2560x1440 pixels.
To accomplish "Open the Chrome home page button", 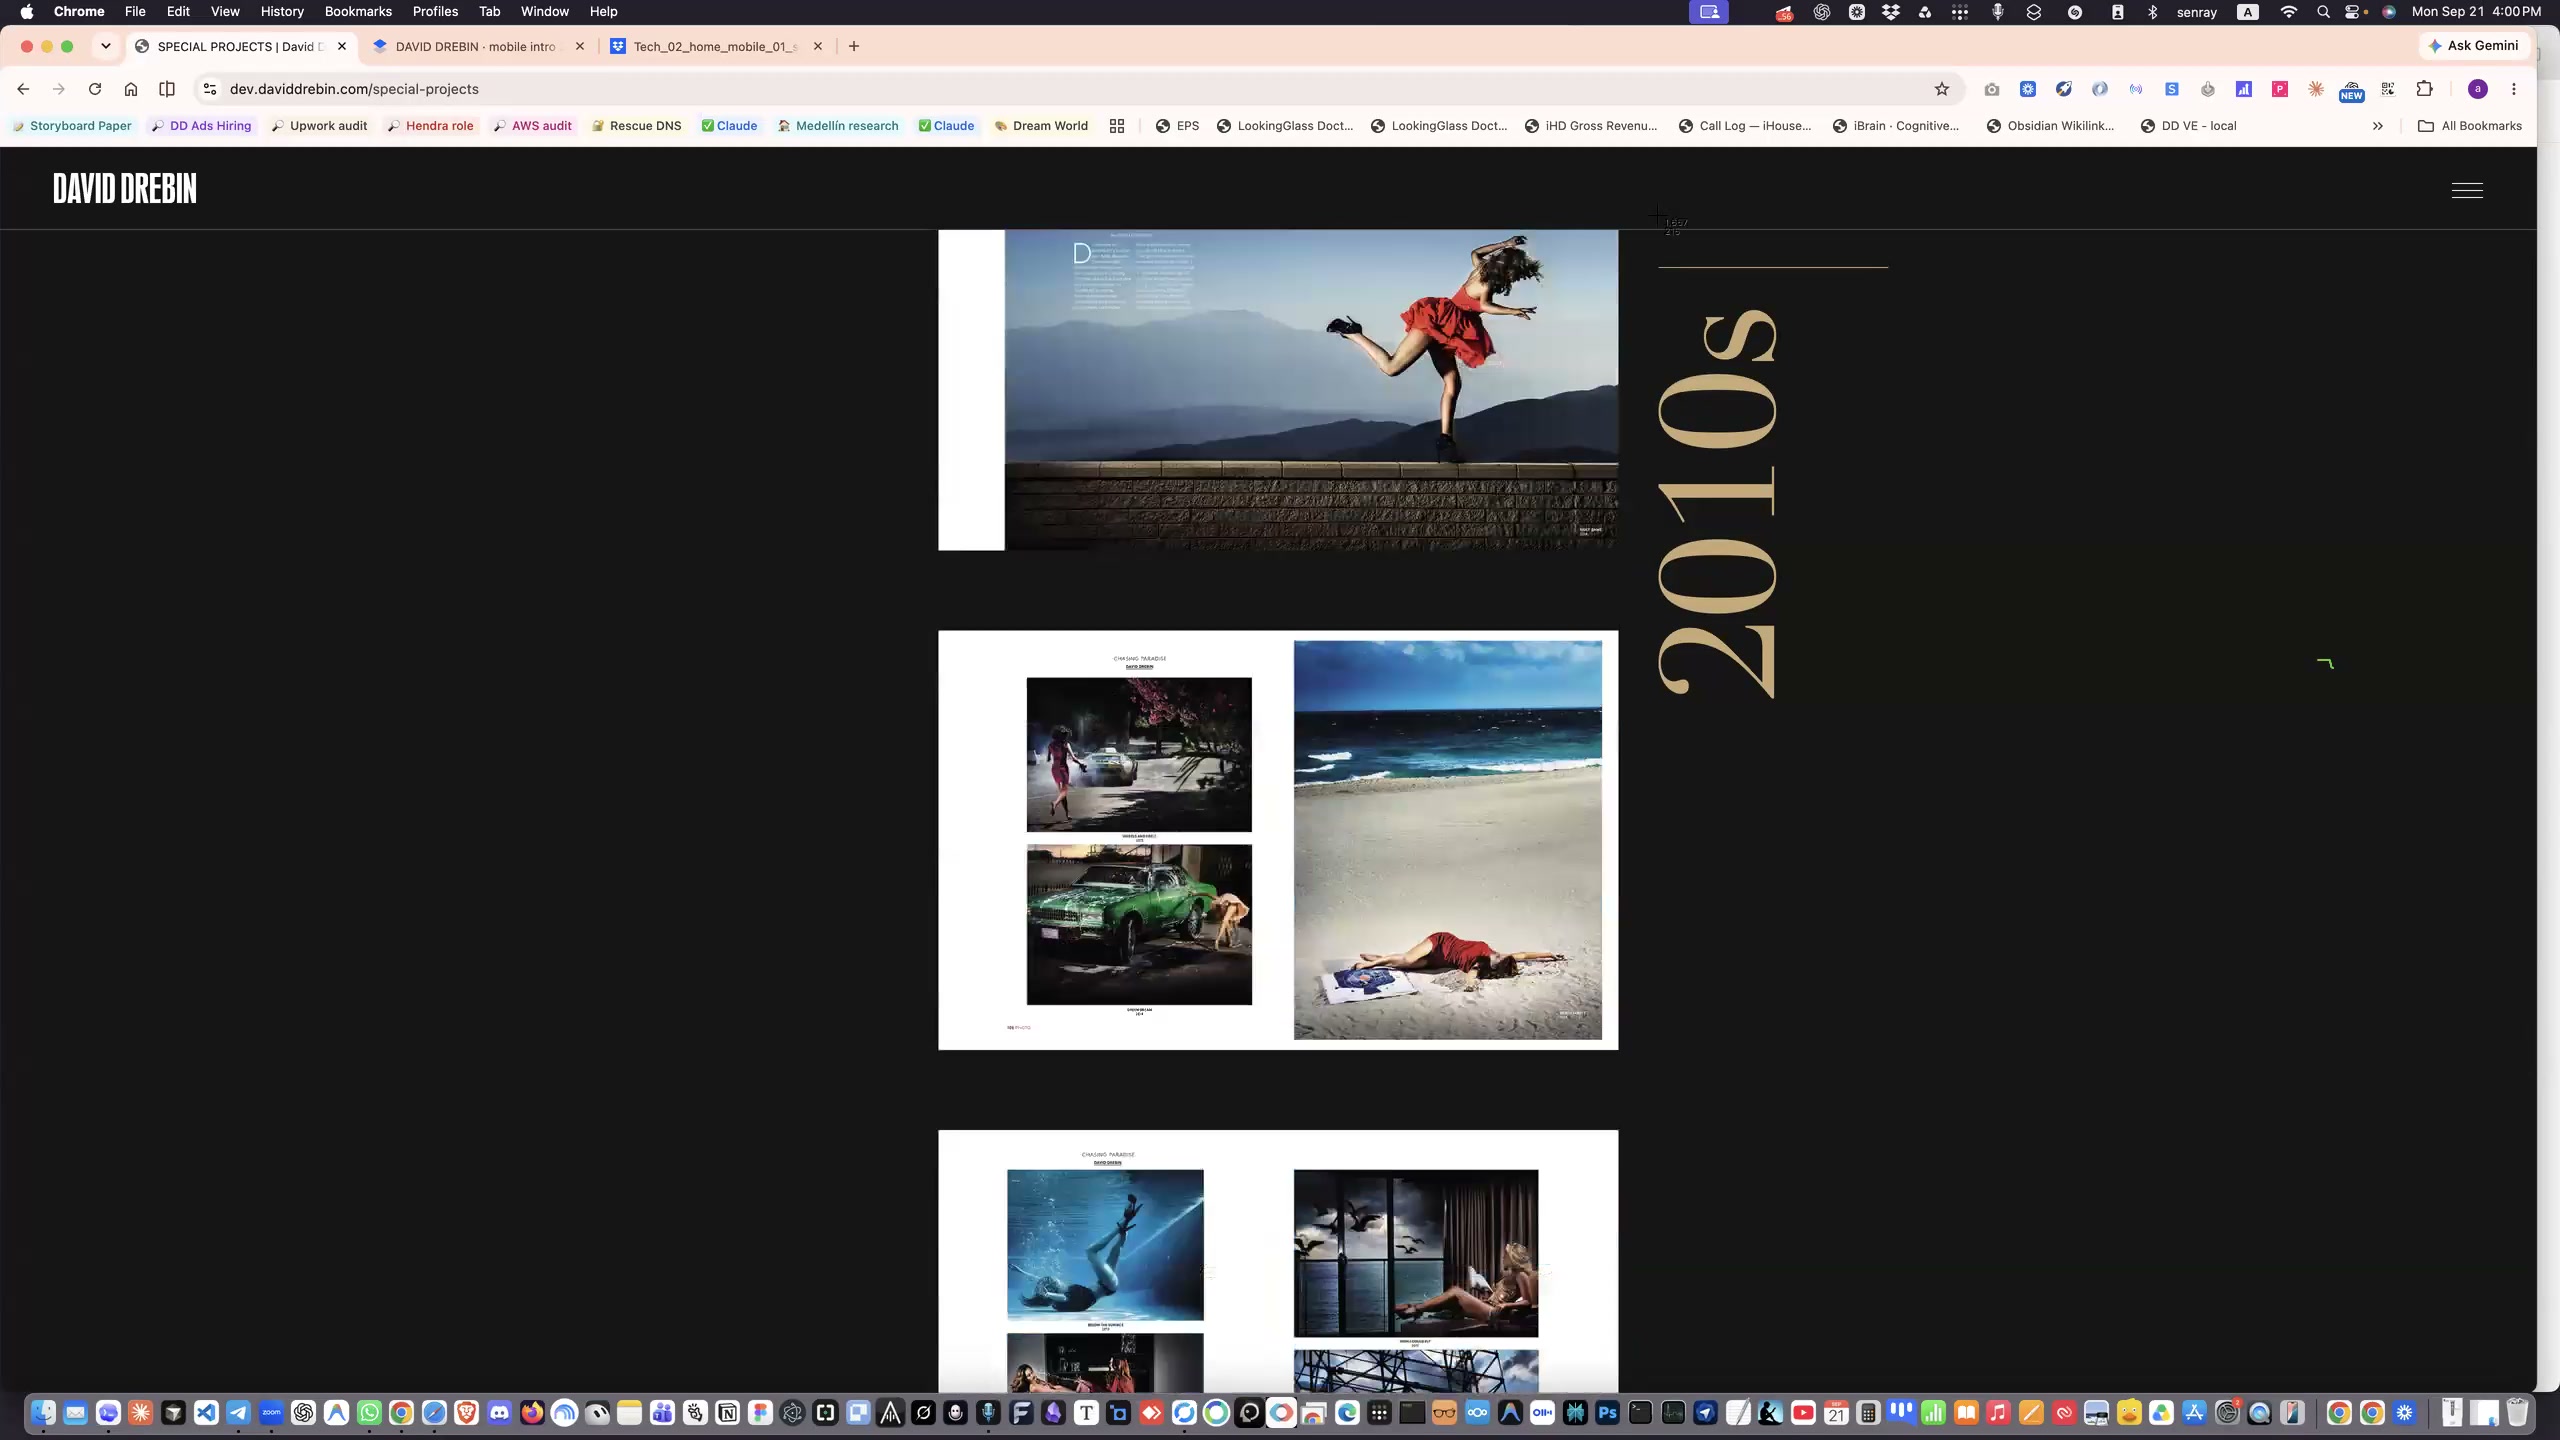I will click(x=131, y=89).
